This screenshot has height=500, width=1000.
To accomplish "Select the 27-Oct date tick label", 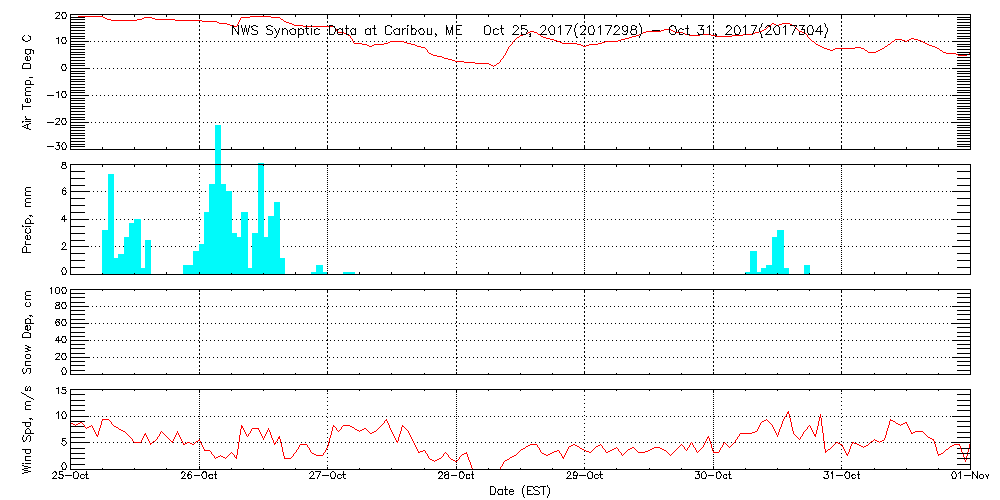I will [328, 477].
